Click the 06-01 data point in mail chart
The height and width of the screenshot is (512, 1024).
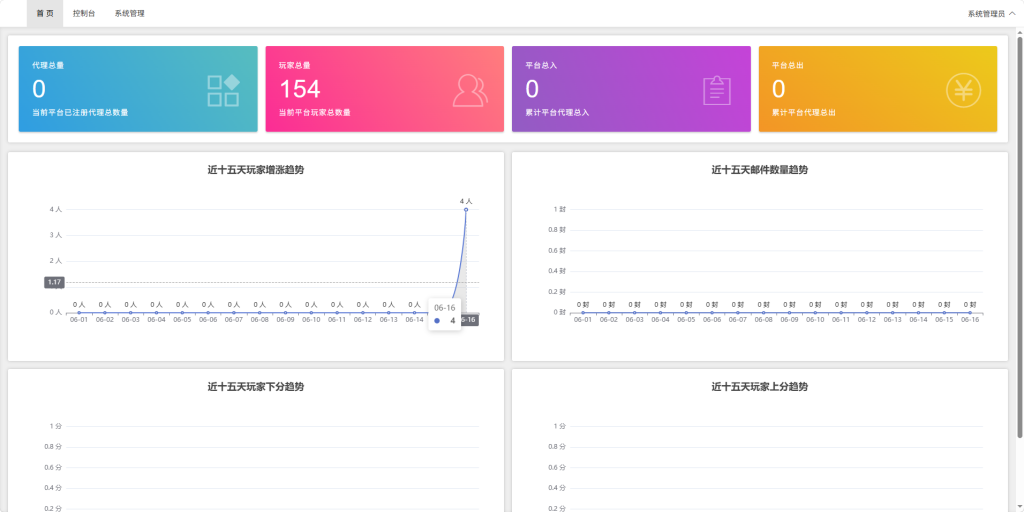[x=583, y=313]
